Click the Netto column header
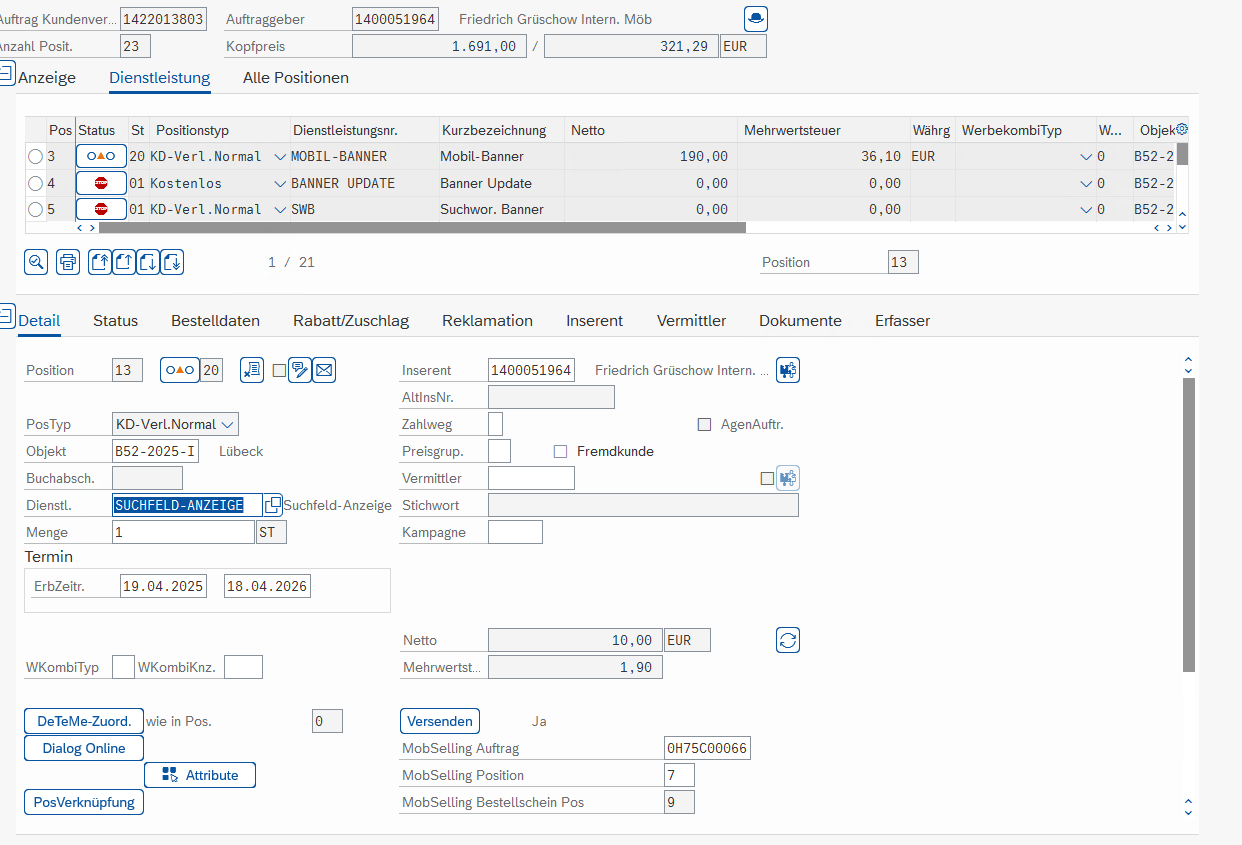Image resolution: width=1242 pixels, height=845 pixels. coord(651,130)
